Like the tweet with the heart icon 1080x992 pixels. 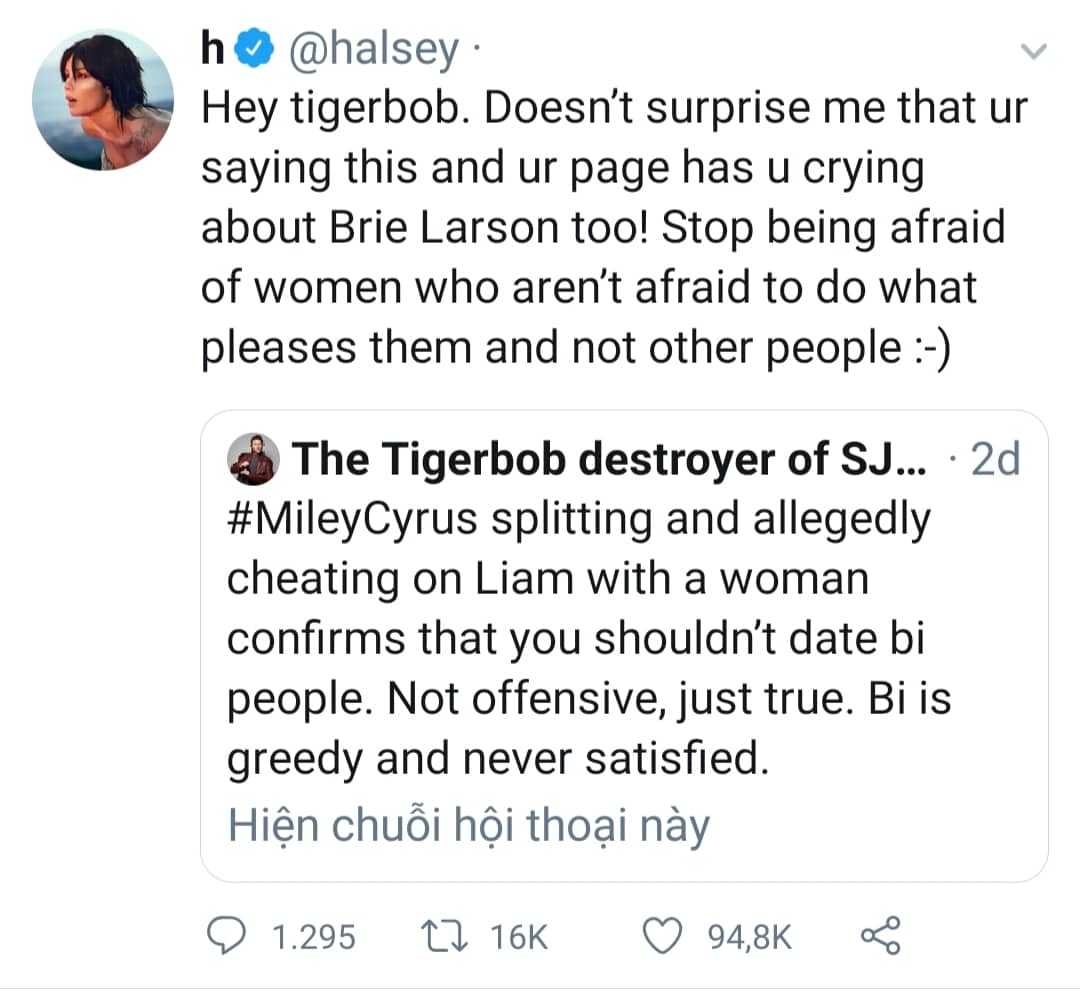[x=660, y=935]
